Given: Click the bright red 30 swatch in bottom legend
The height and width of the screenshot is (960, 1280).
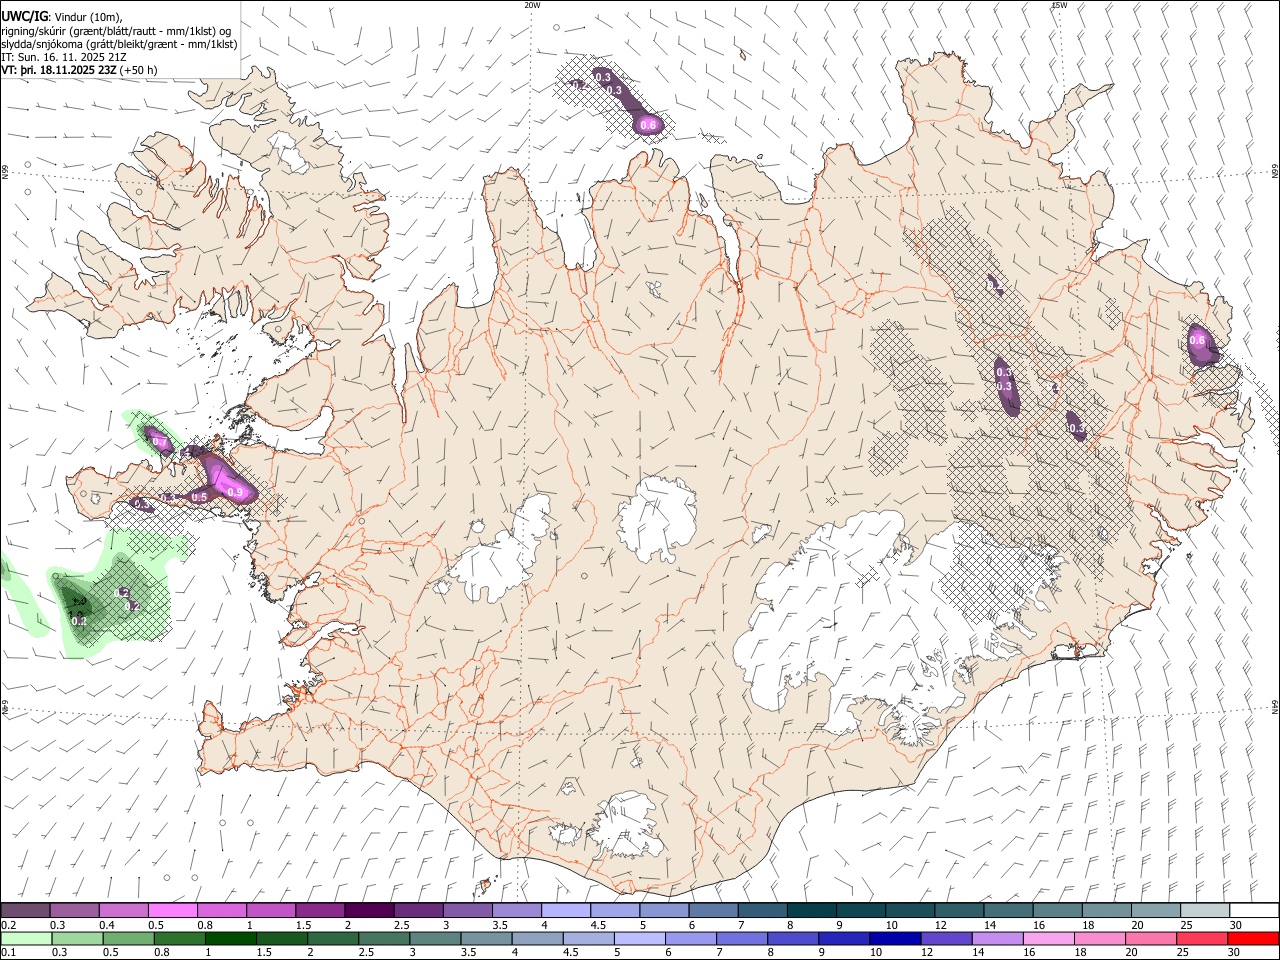Looking at the screenshot, I should [1254, 939].
